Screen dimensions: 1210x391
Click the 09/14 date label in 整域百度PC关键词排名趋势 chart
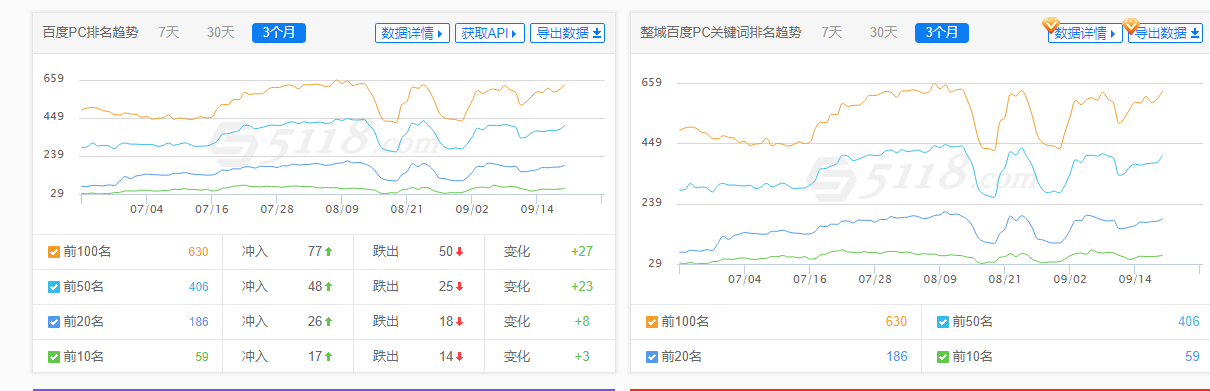pyautogui.click(x=1135, y=279)
